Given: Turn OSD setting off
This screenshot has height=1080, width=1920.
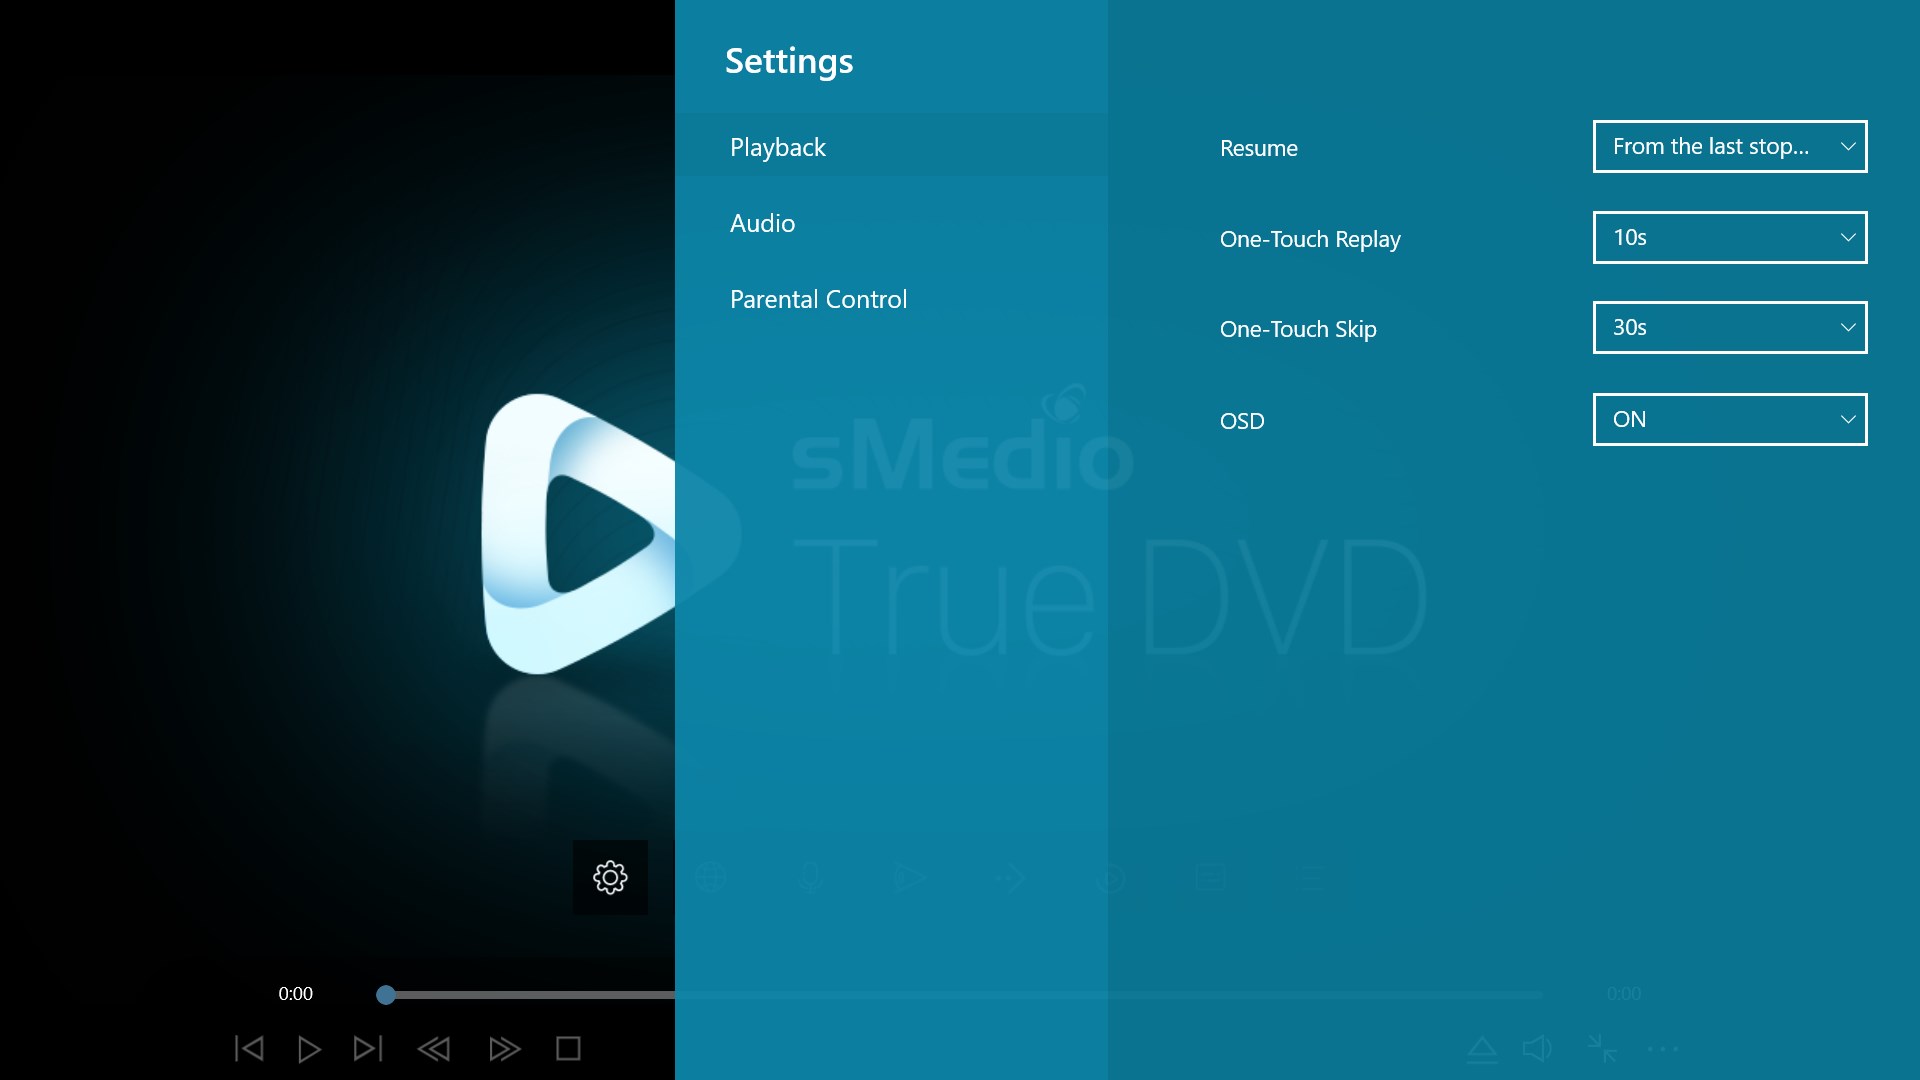Looking at the screenshot, I should pyautogui.click(x=1730, y=419).
